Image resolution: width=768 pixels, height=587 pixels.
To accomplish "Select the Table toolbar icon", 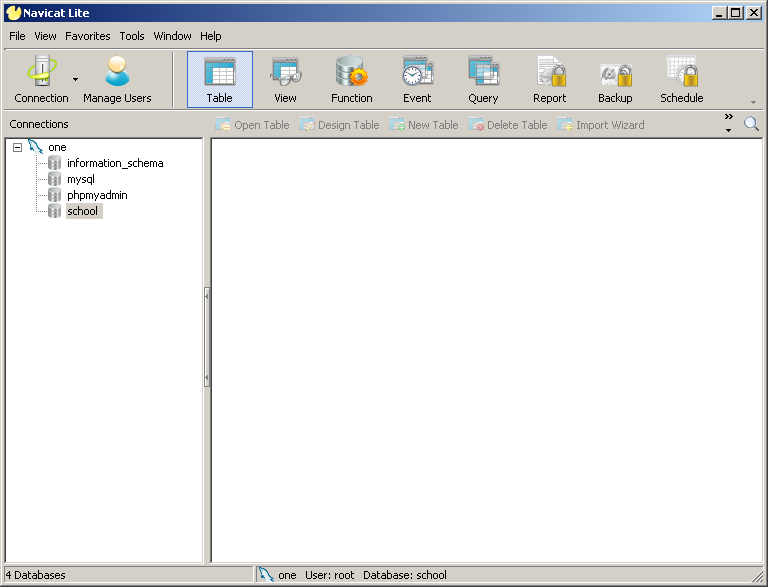I will tap(220, 79).
